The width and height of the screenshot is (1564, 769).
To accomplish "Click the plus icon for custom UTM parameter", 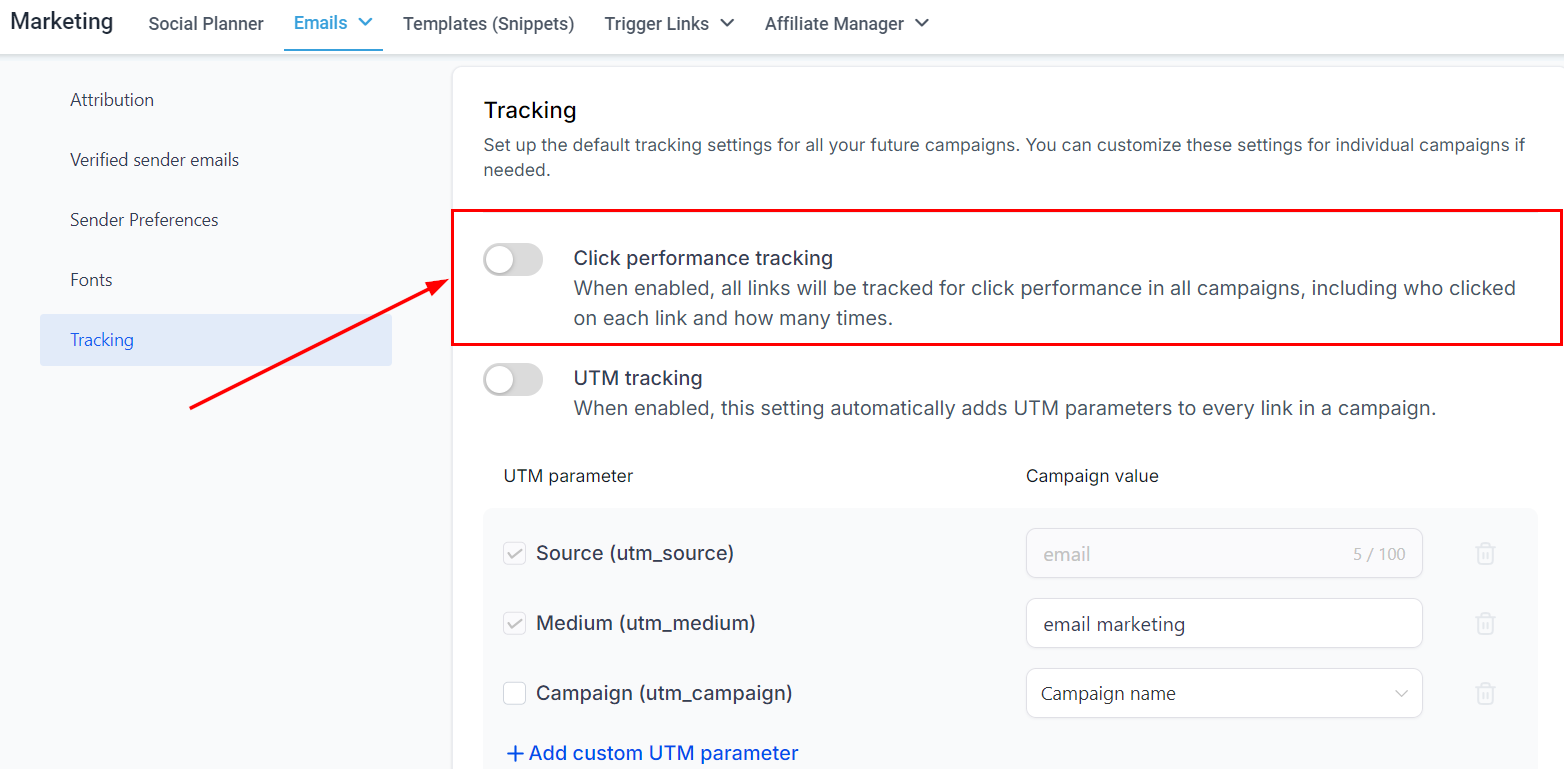I will tap(515, 754).
